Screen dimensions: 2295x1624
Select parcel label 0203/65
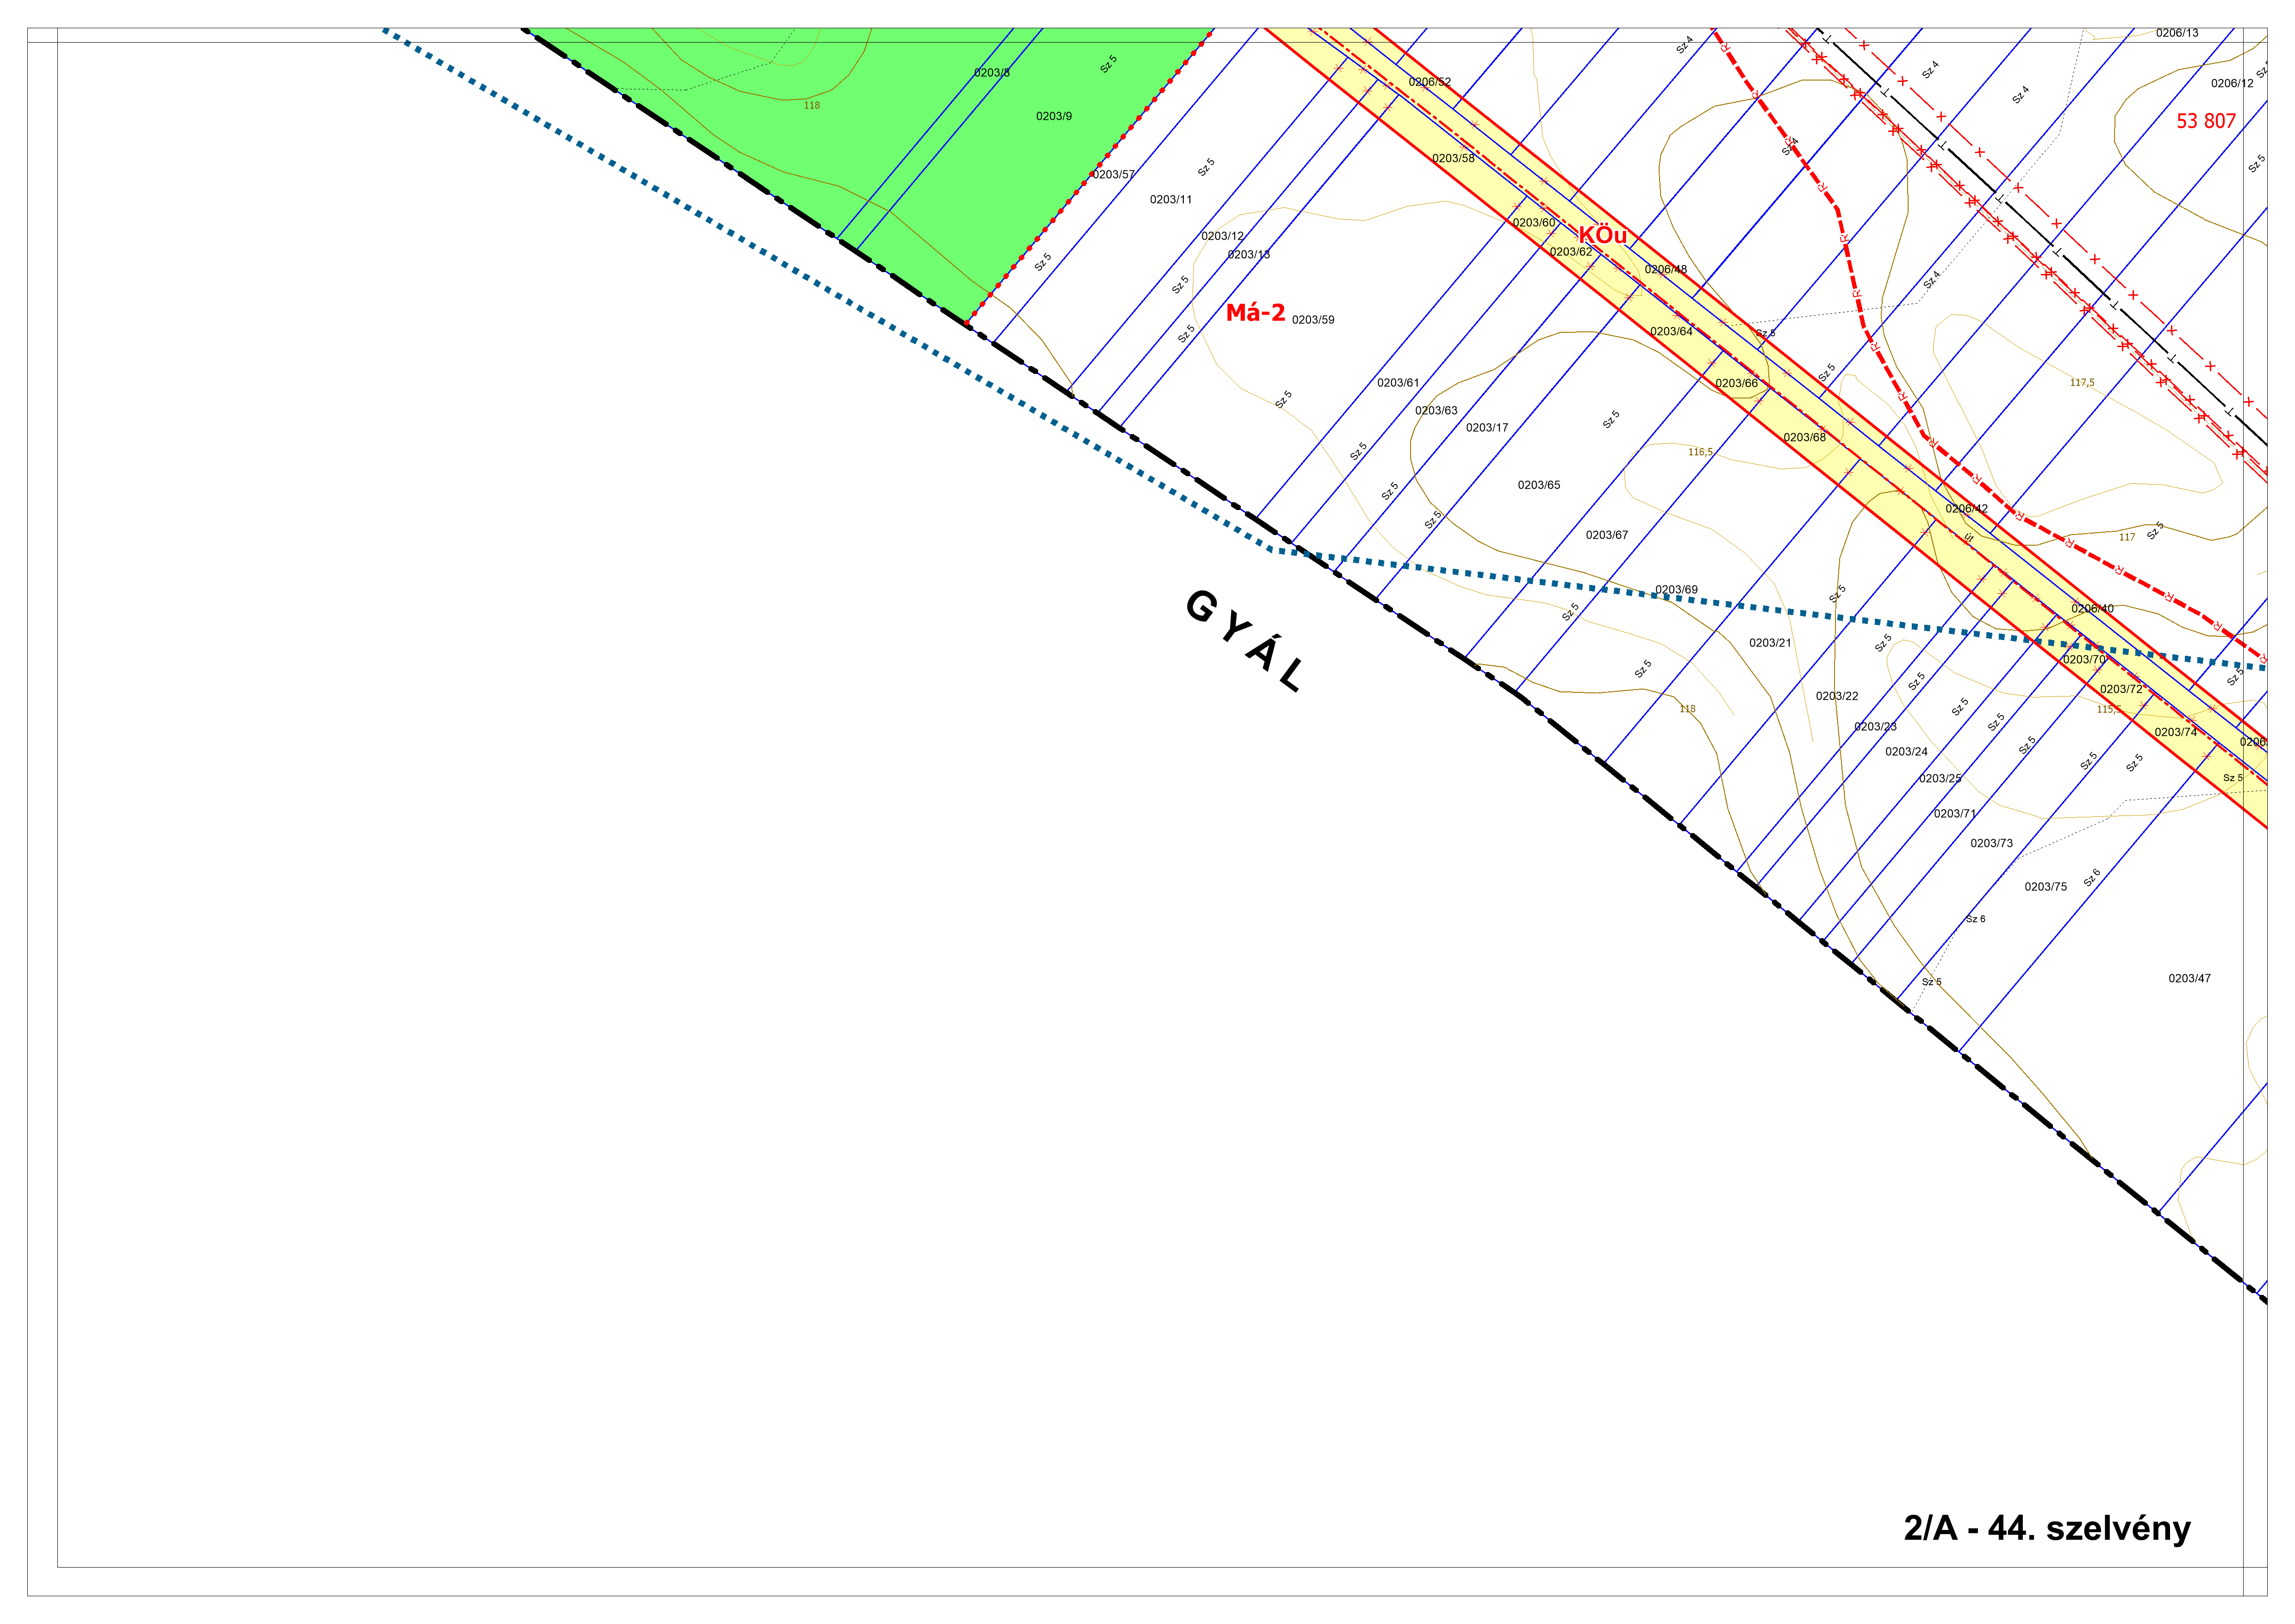[1538, 485]
